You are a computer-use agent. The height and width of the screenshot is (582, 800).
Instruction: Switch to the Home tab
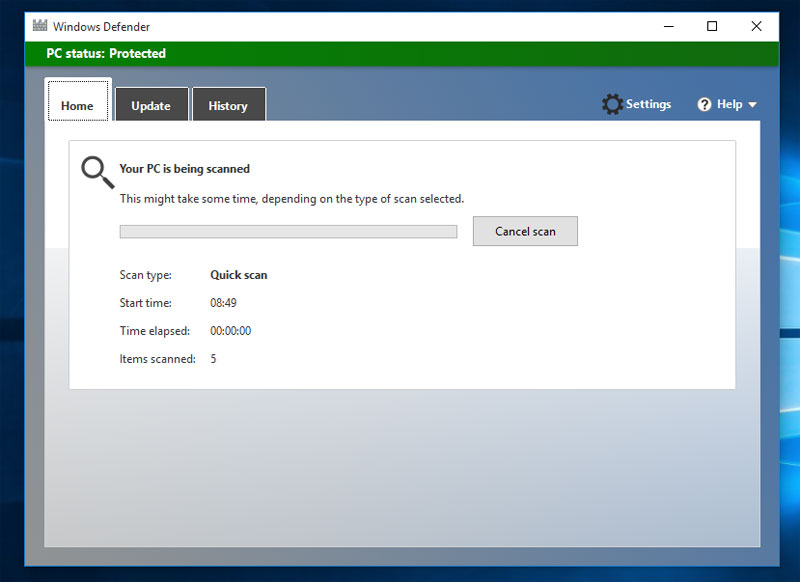[78, 99]
